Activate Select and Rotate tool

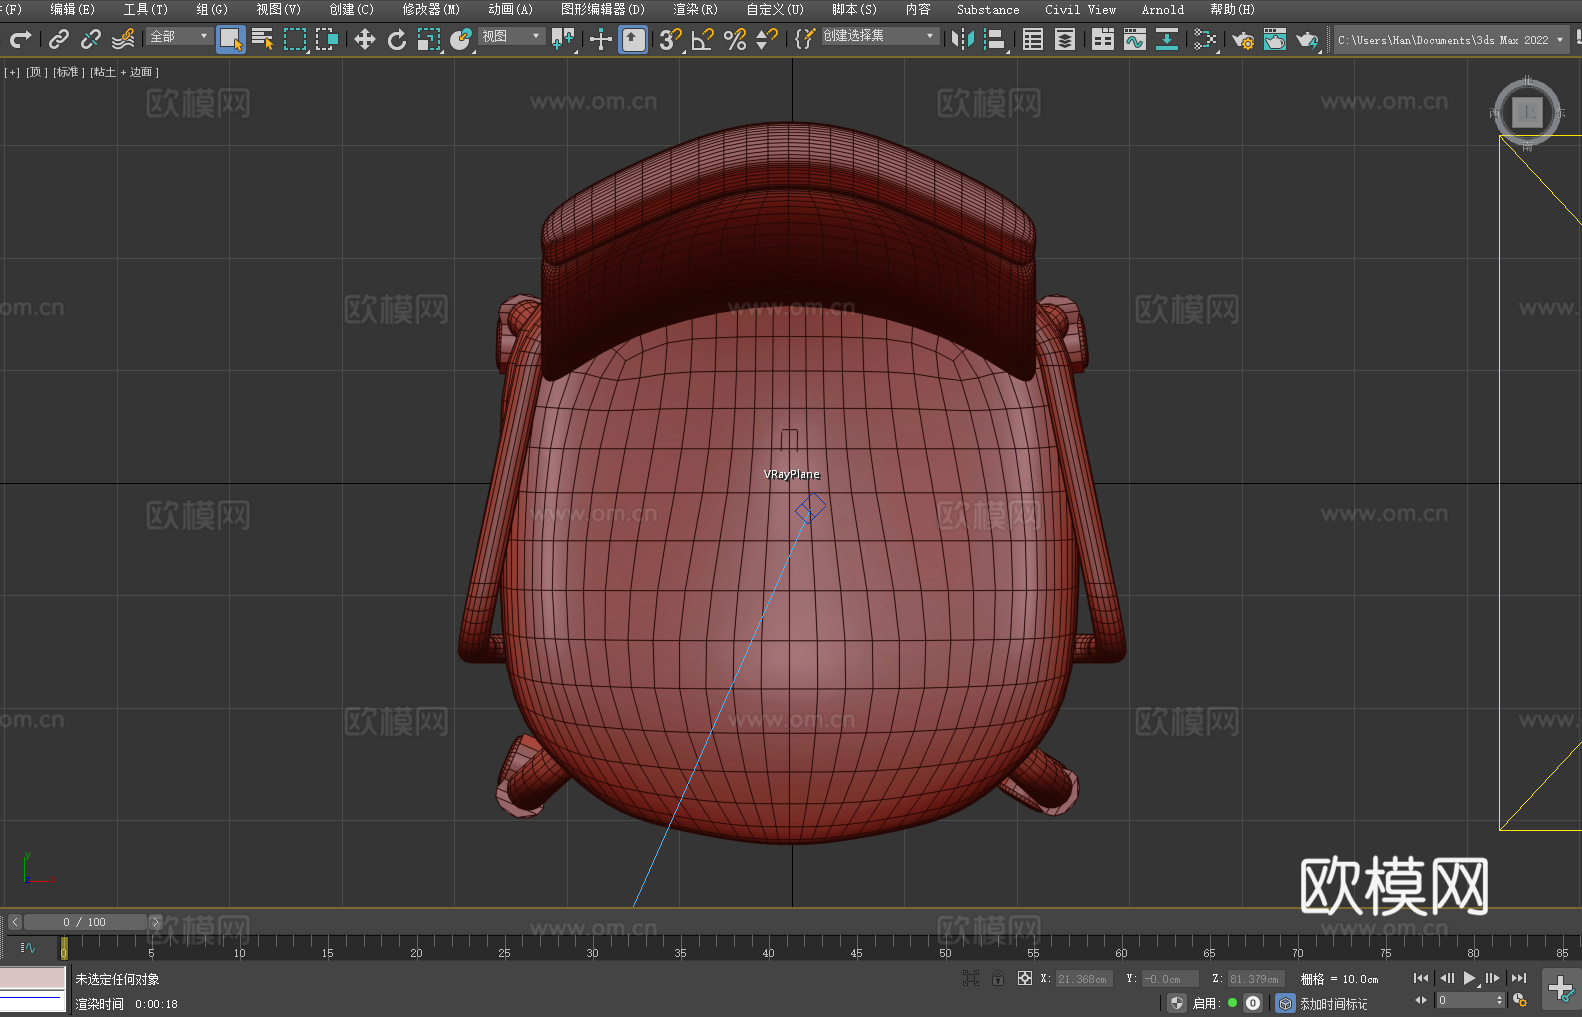tap(397, 39)
